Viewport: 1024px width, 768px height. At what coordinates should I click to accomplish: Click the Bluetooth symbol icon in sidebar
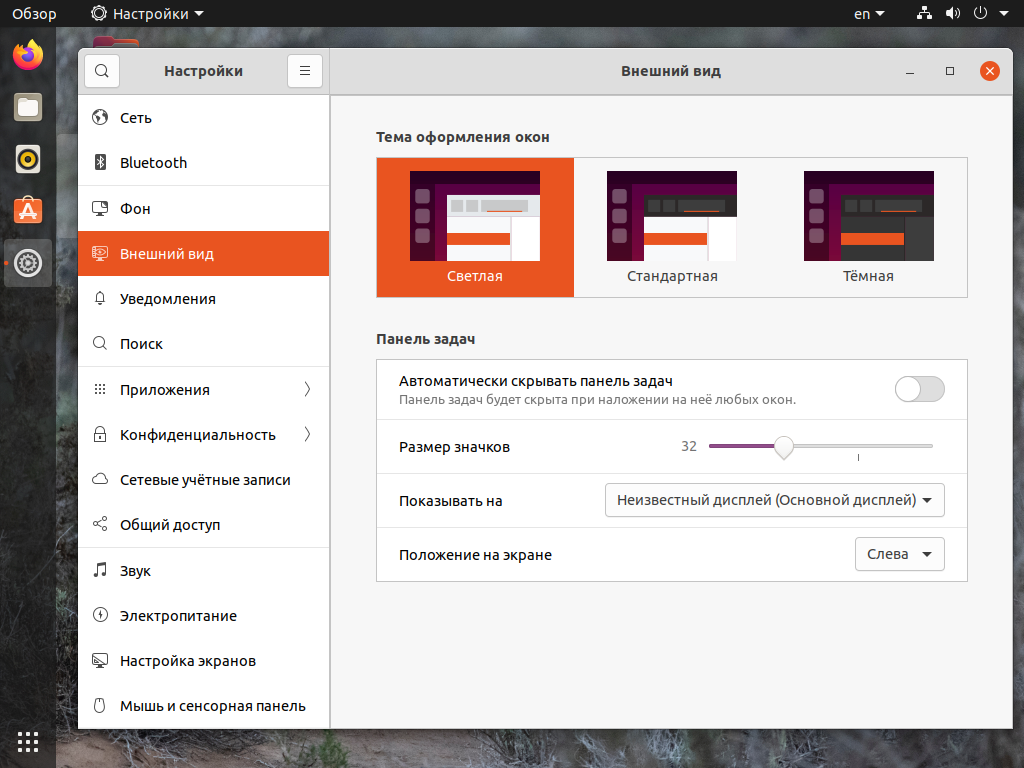coord(100,162)
